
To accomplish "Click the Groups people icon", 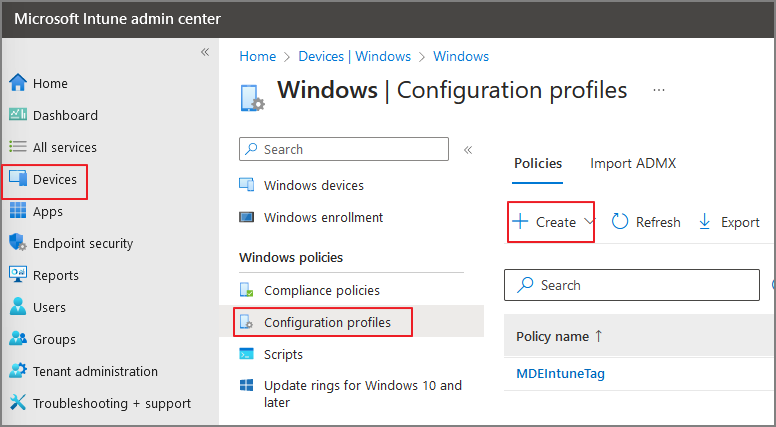I will (x=18, y=338).
